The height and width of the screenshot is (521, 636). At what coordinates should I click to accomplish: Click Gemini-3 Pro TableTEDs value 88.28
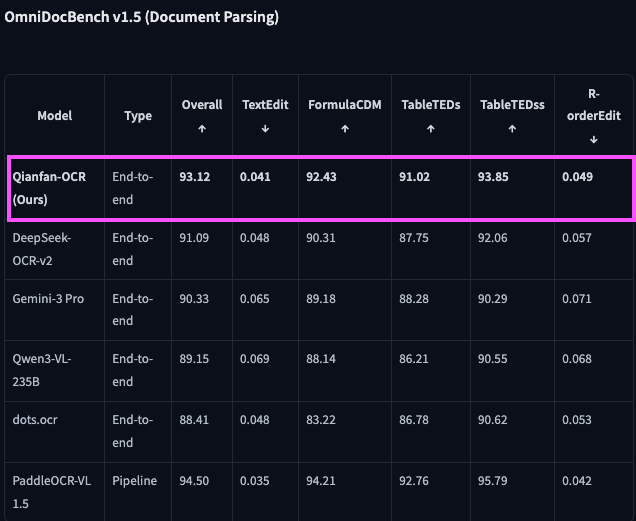pyautogui.click(x=414, y=299)
